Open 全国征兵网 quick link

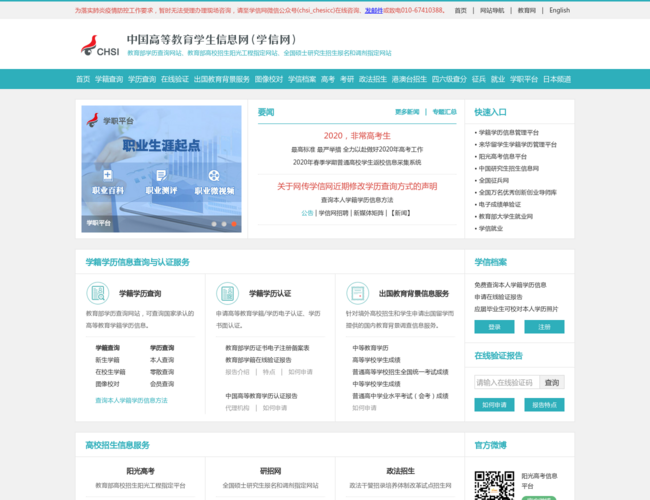click(x=494, y=181)
